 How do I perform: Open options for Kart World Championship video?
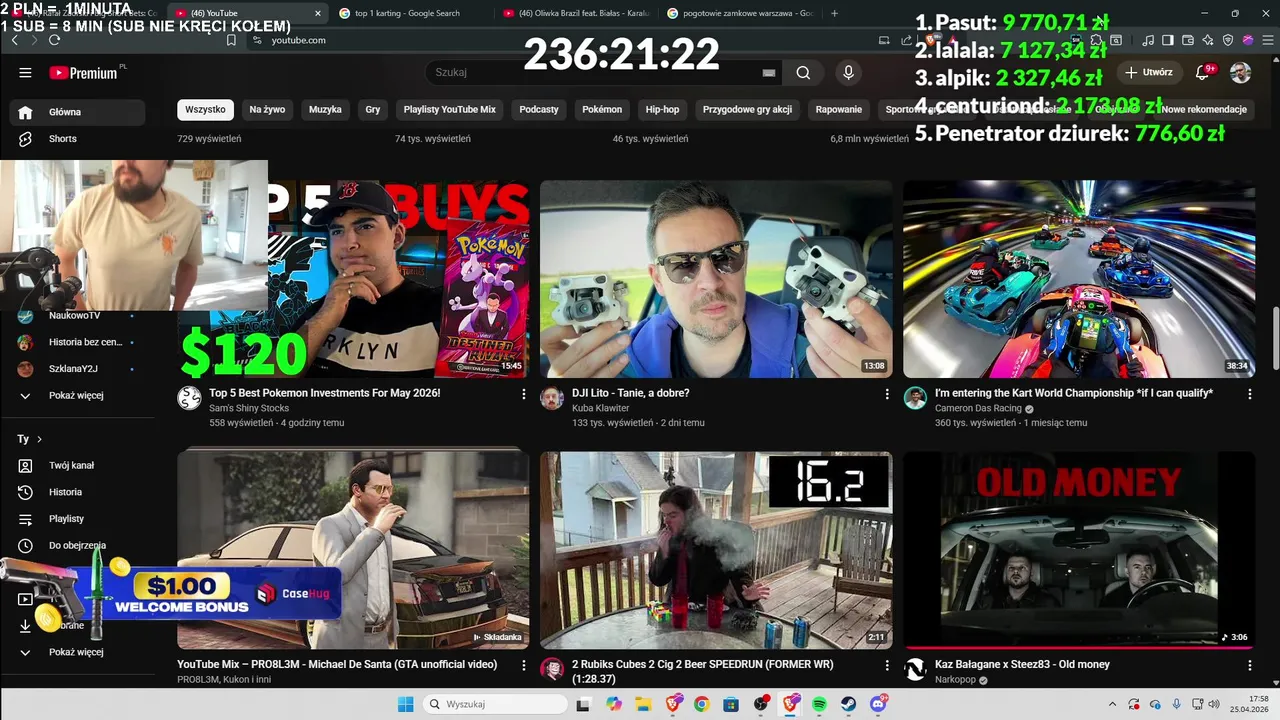pos(1250,394)
